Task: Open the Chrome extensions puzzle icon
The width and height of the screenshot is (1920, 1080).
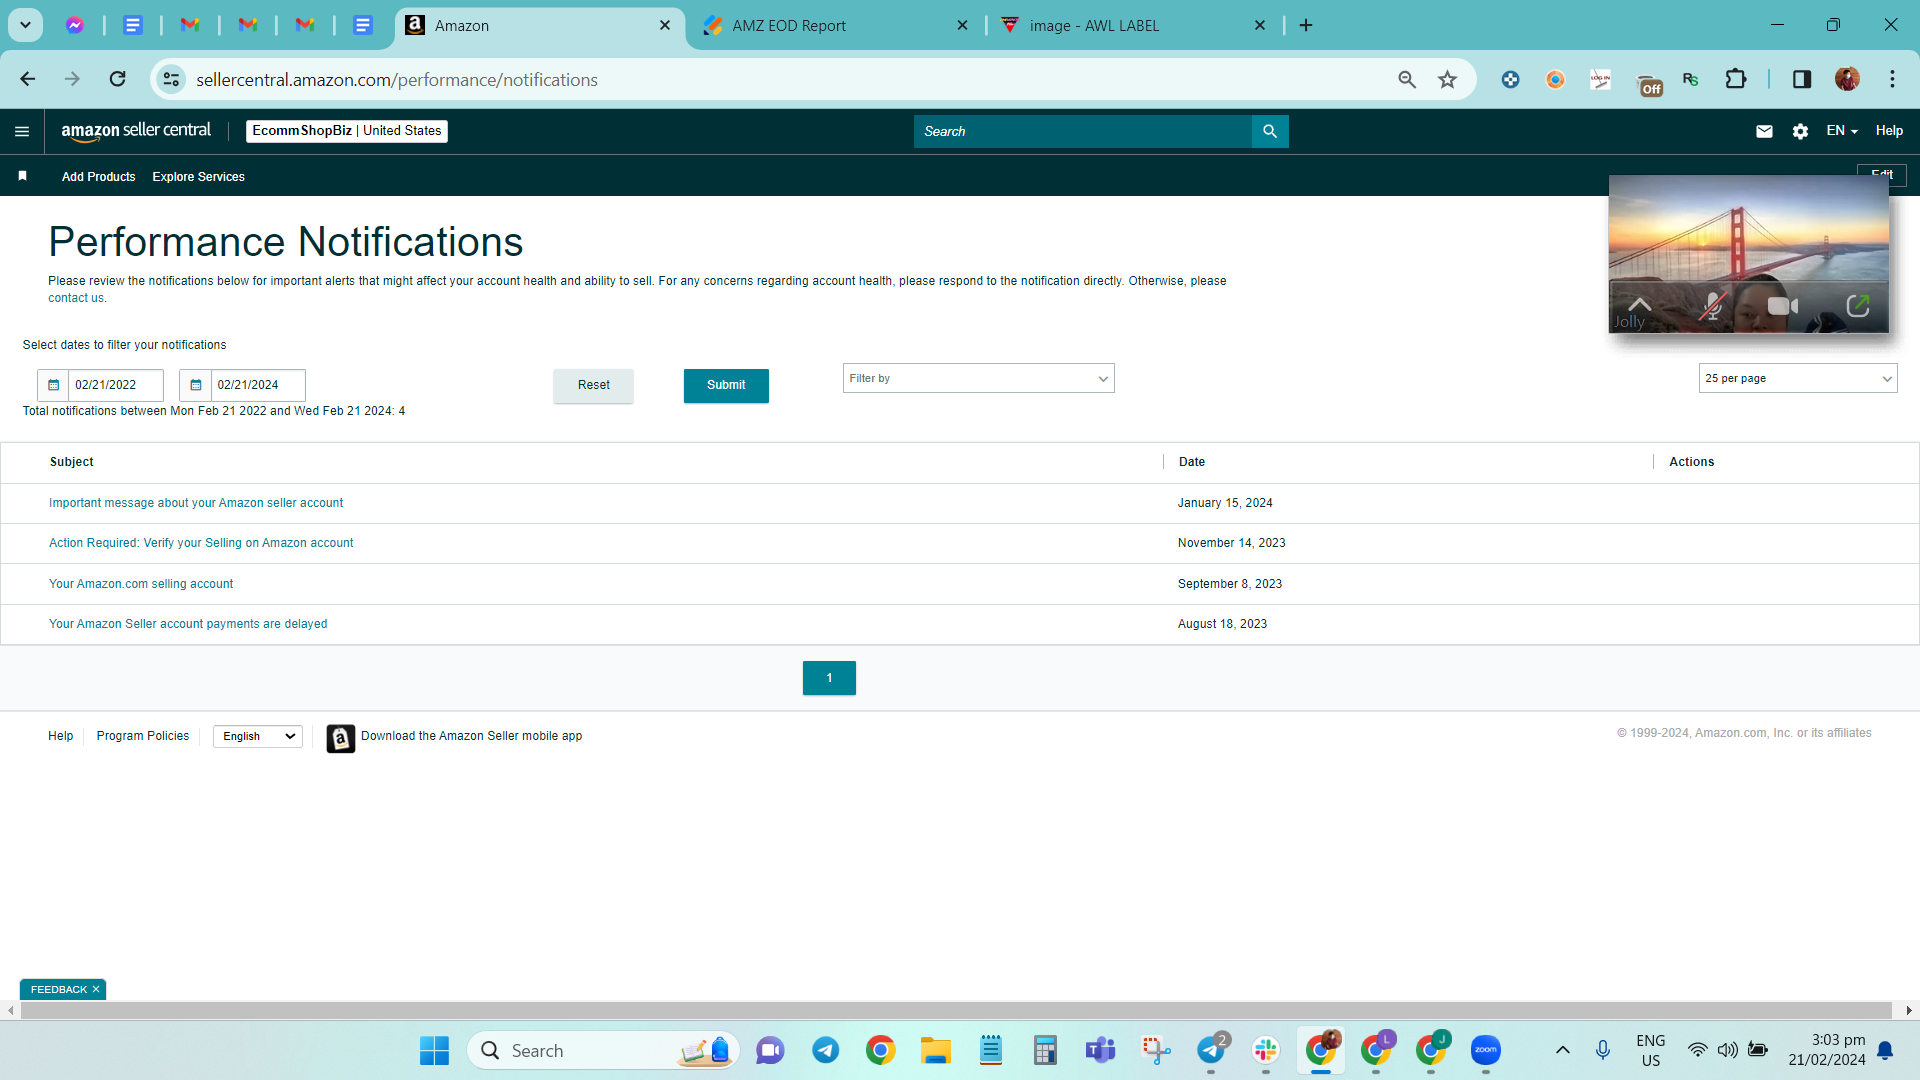Action: pyautogui.click(x=1736, y=79)
